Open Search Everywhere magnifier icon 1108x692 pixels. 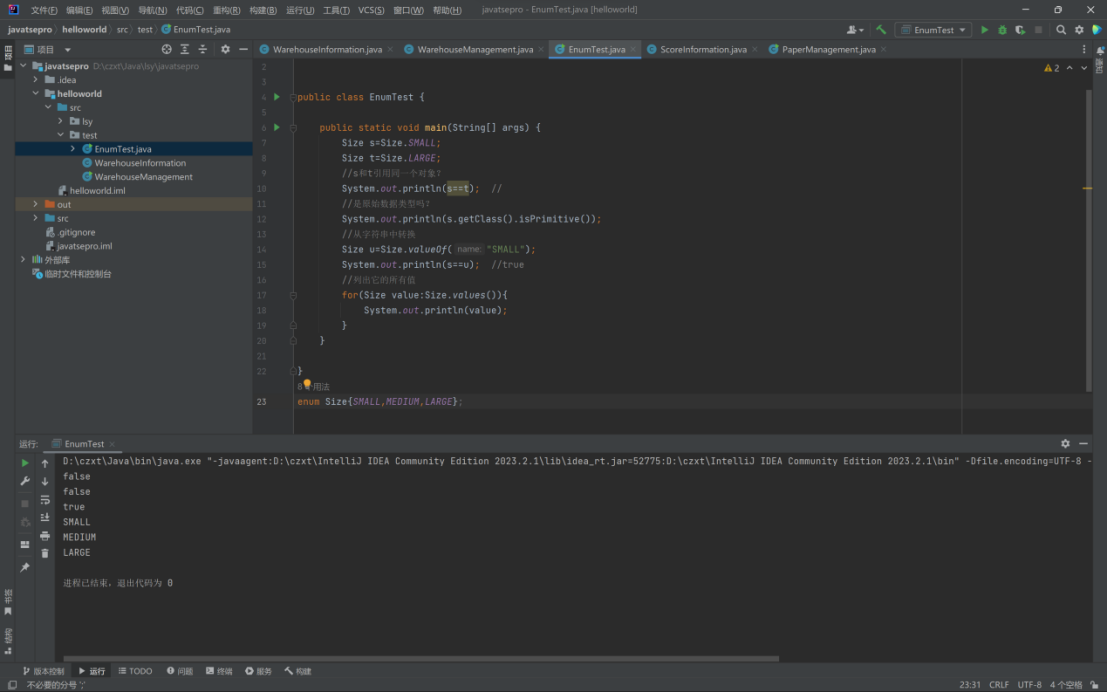point(1061,30)
